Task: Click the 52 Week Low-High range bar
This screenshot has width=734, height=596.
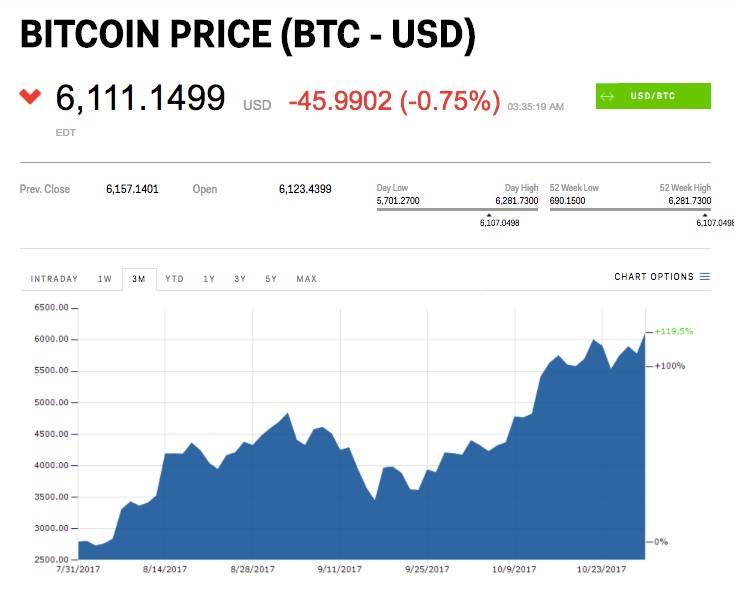Action: tap(630, 208)
